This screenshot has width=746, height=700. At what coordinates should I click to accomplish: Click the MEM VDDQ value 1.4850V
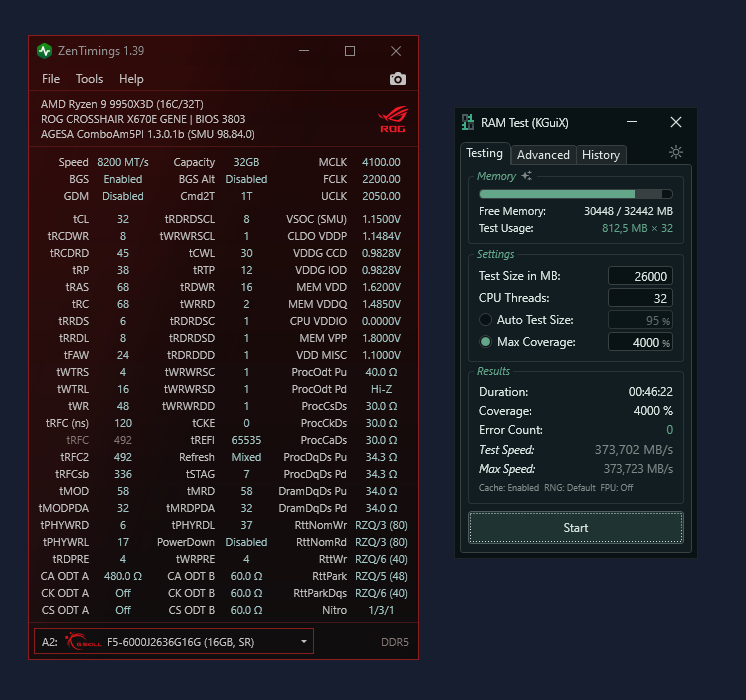(381, 304)
